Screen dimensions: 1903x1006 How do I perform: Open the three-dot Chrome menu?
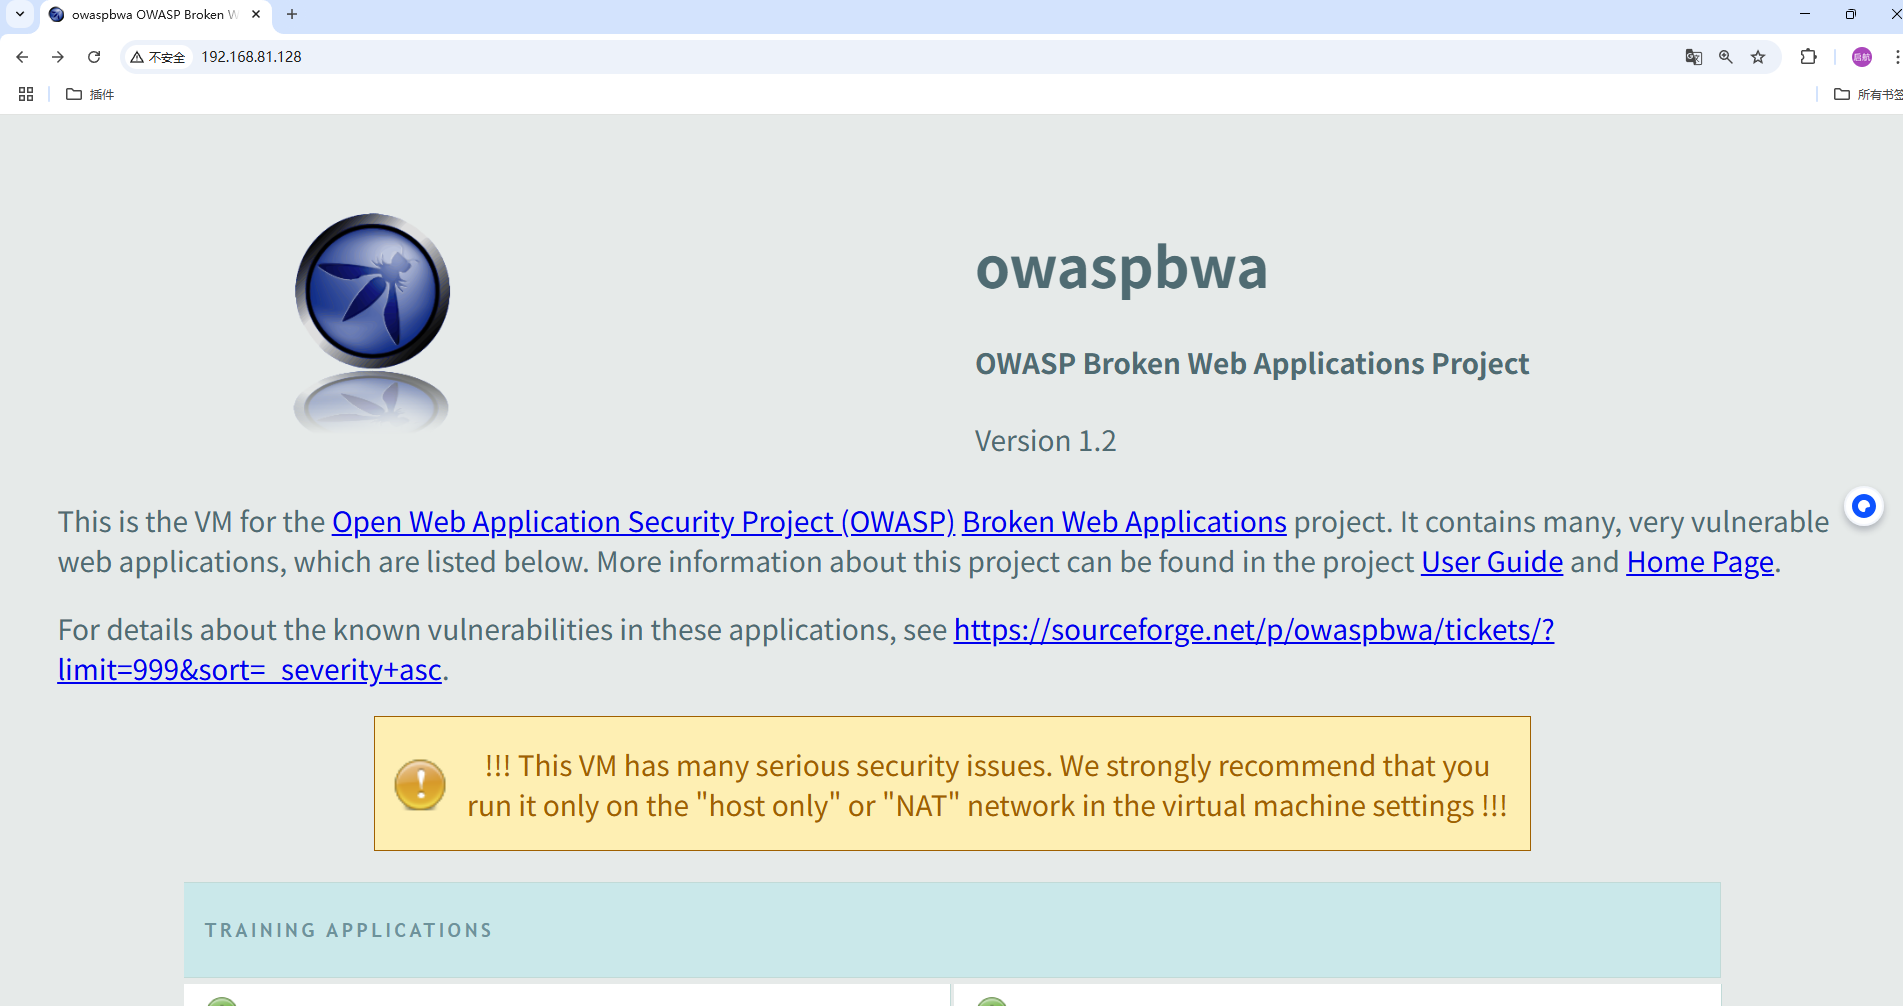pyautogui.click(x=1889, y=57)
